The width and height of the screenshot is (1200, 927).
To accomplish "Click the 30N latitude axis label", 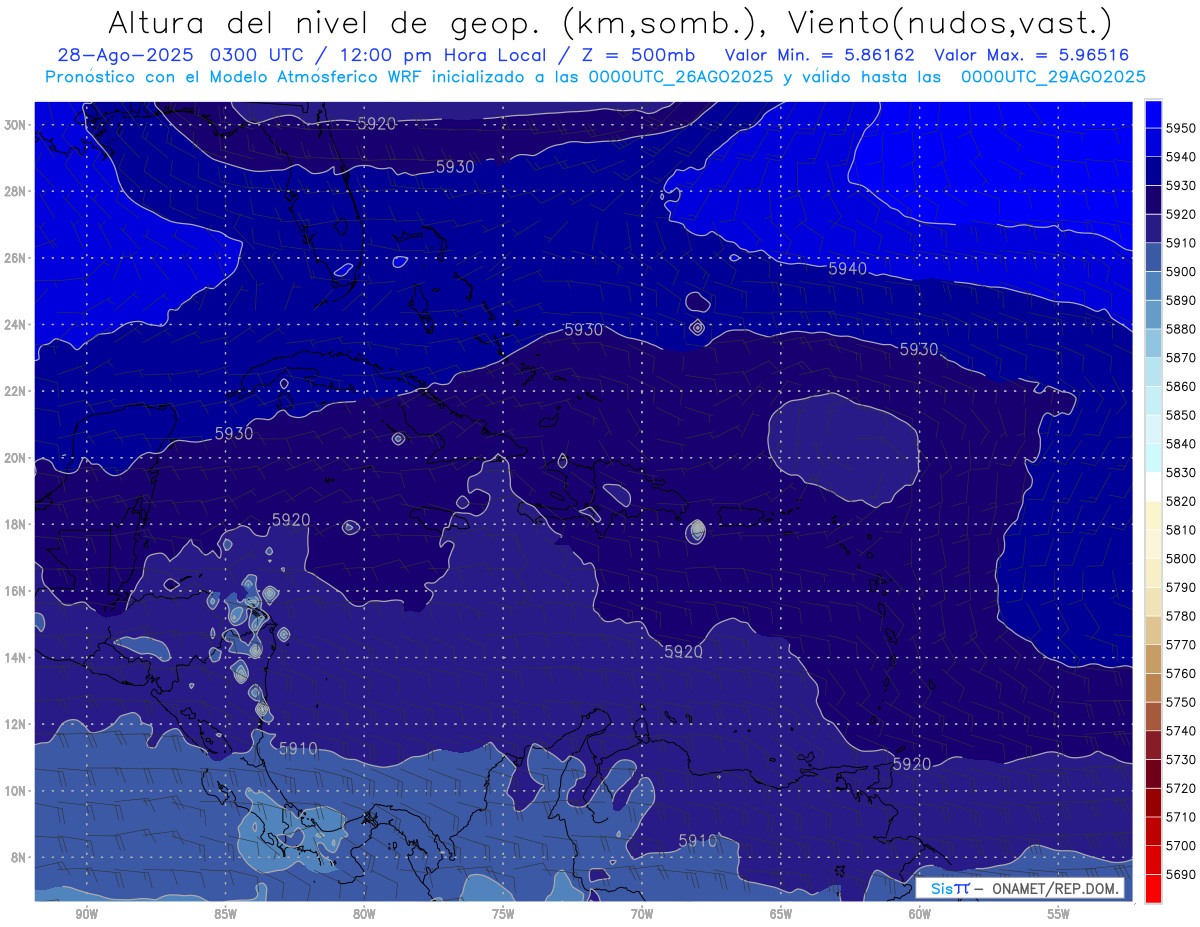I will [17, 125].
